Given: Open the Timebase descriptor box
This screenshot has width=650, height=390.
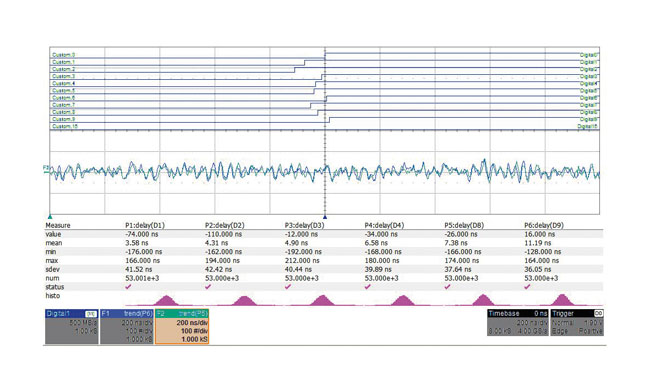Looking at the screenshot, I should tap(518, 322).
